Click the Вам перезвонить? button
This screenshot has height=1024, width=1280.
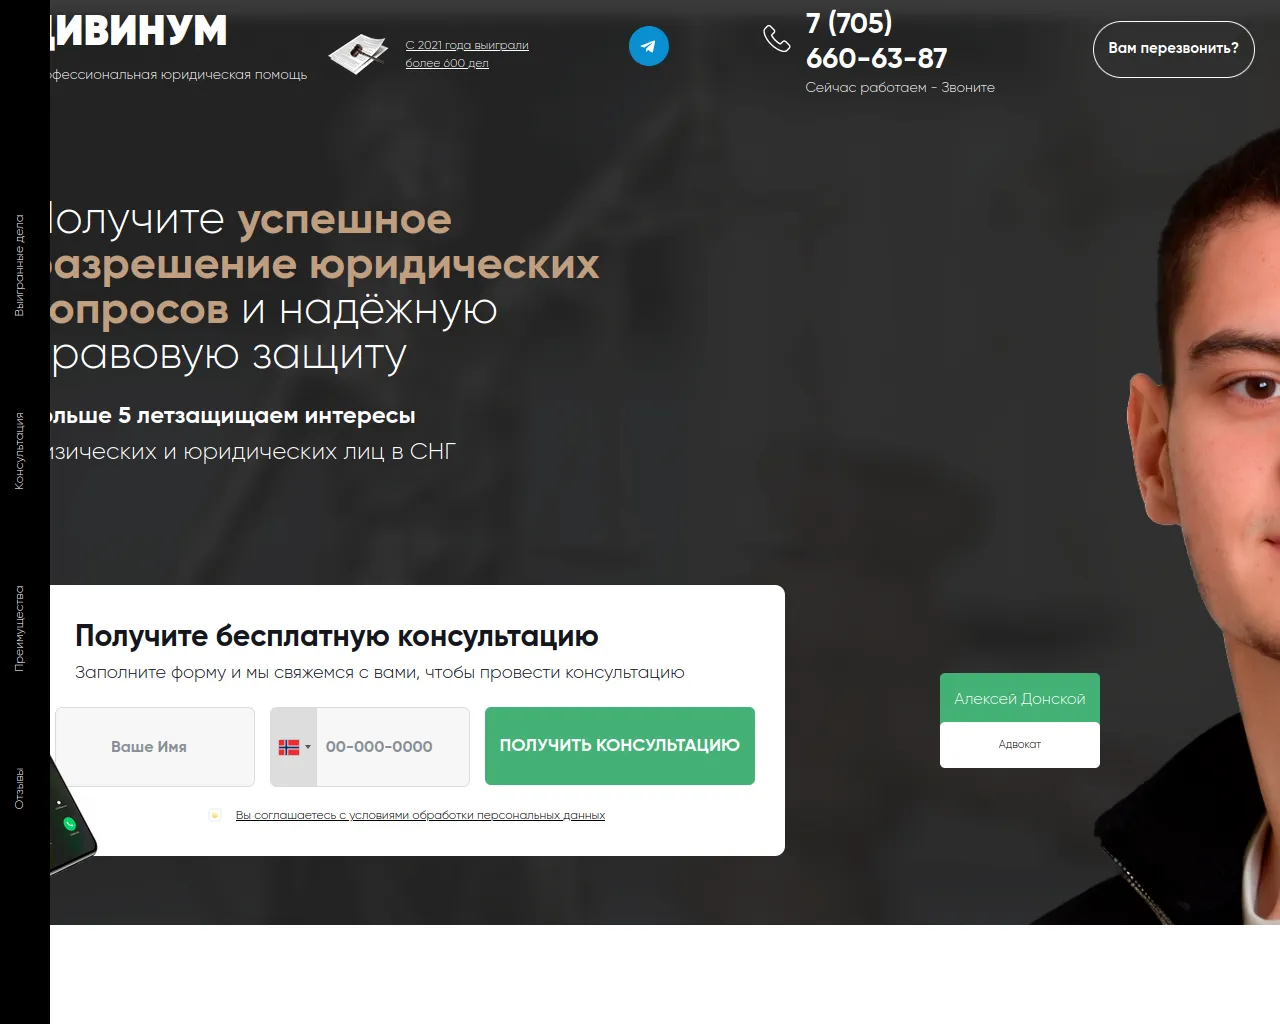click(x=1173, y=49)
